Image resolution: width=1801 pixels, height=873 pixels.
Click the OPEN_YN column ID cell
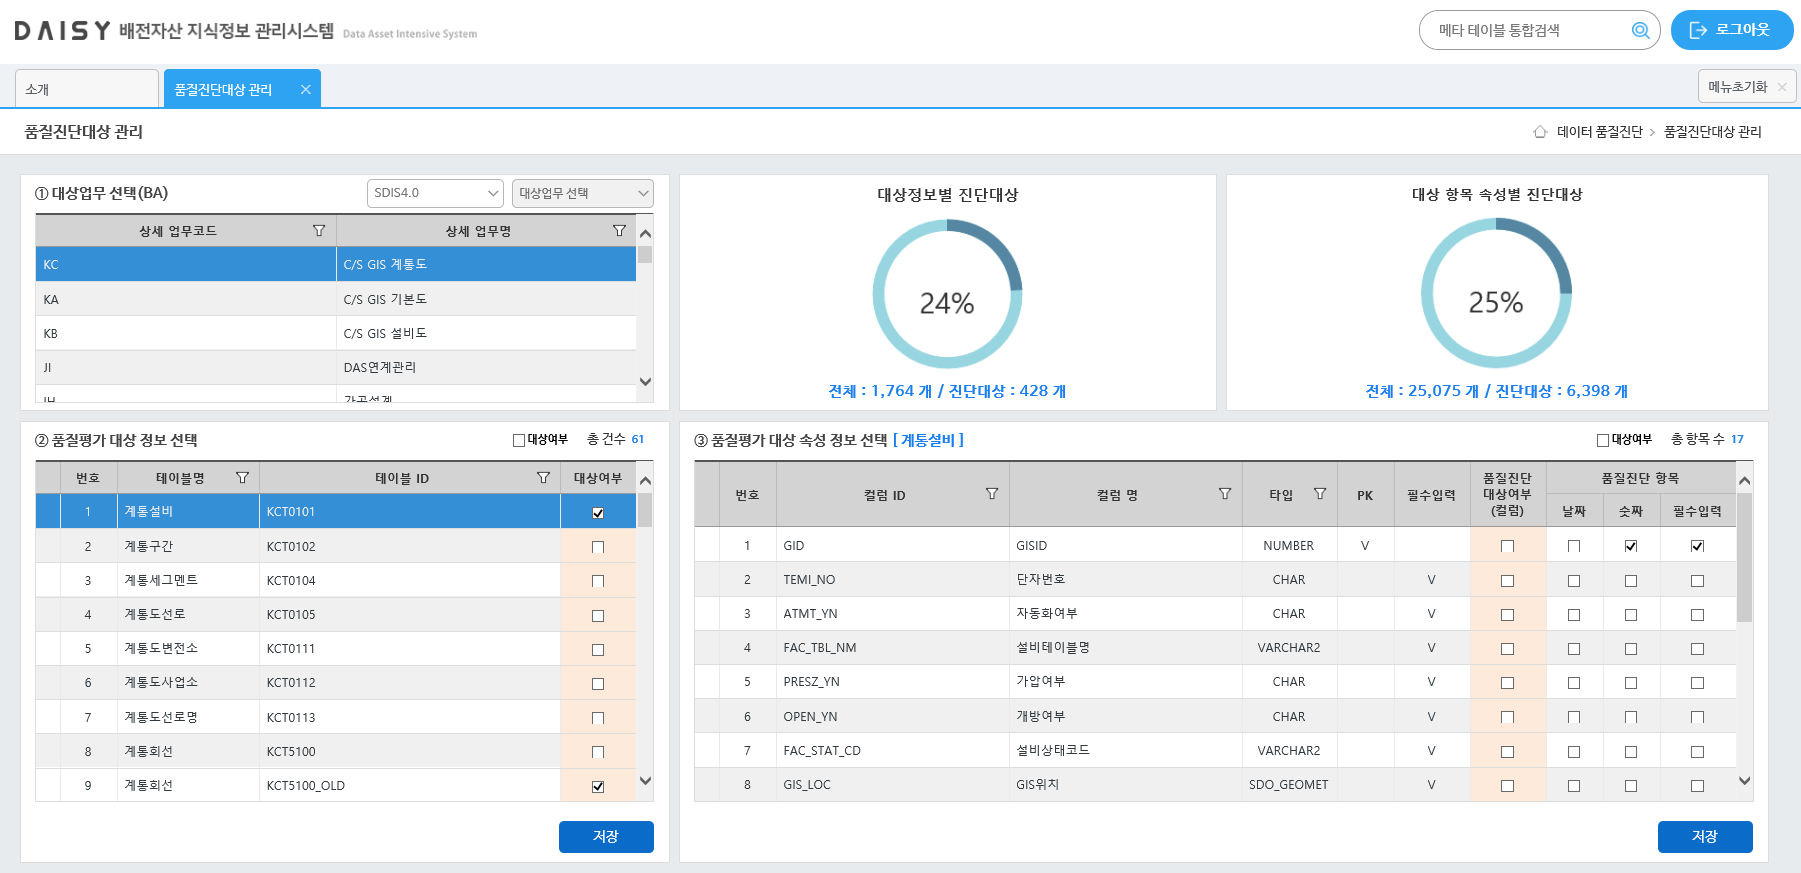[893, 717]
